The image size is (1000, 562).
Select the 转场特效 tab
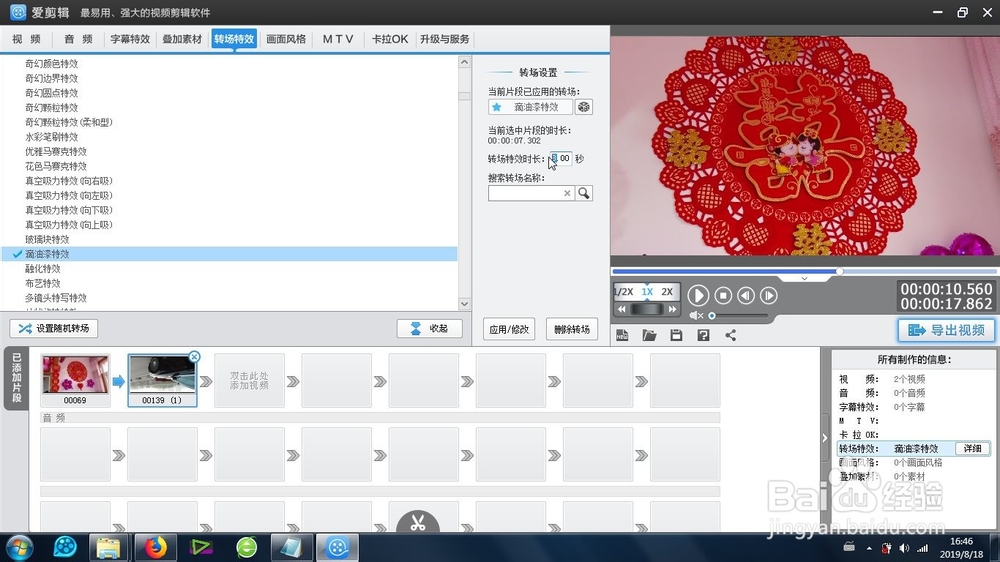point(234,39)
